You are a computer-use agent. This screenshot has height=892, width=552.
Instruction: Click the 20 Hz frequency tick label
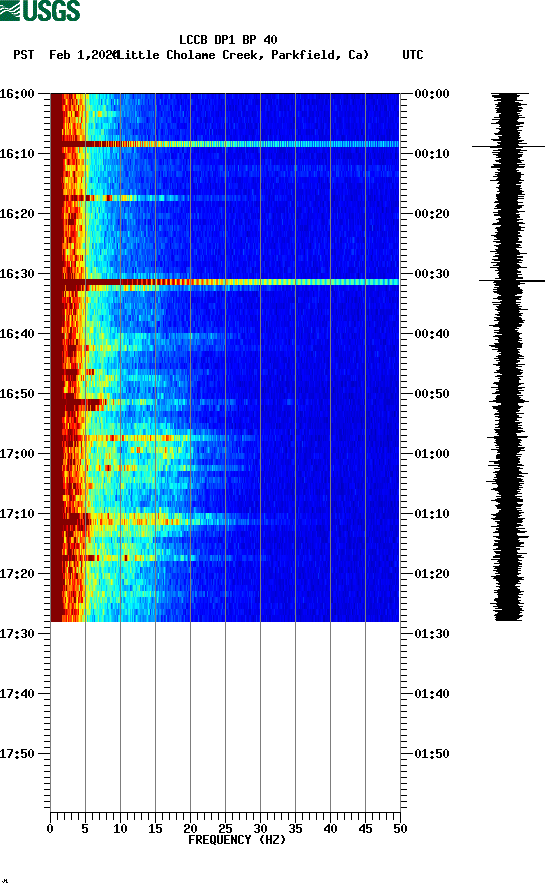pos(190,829)
